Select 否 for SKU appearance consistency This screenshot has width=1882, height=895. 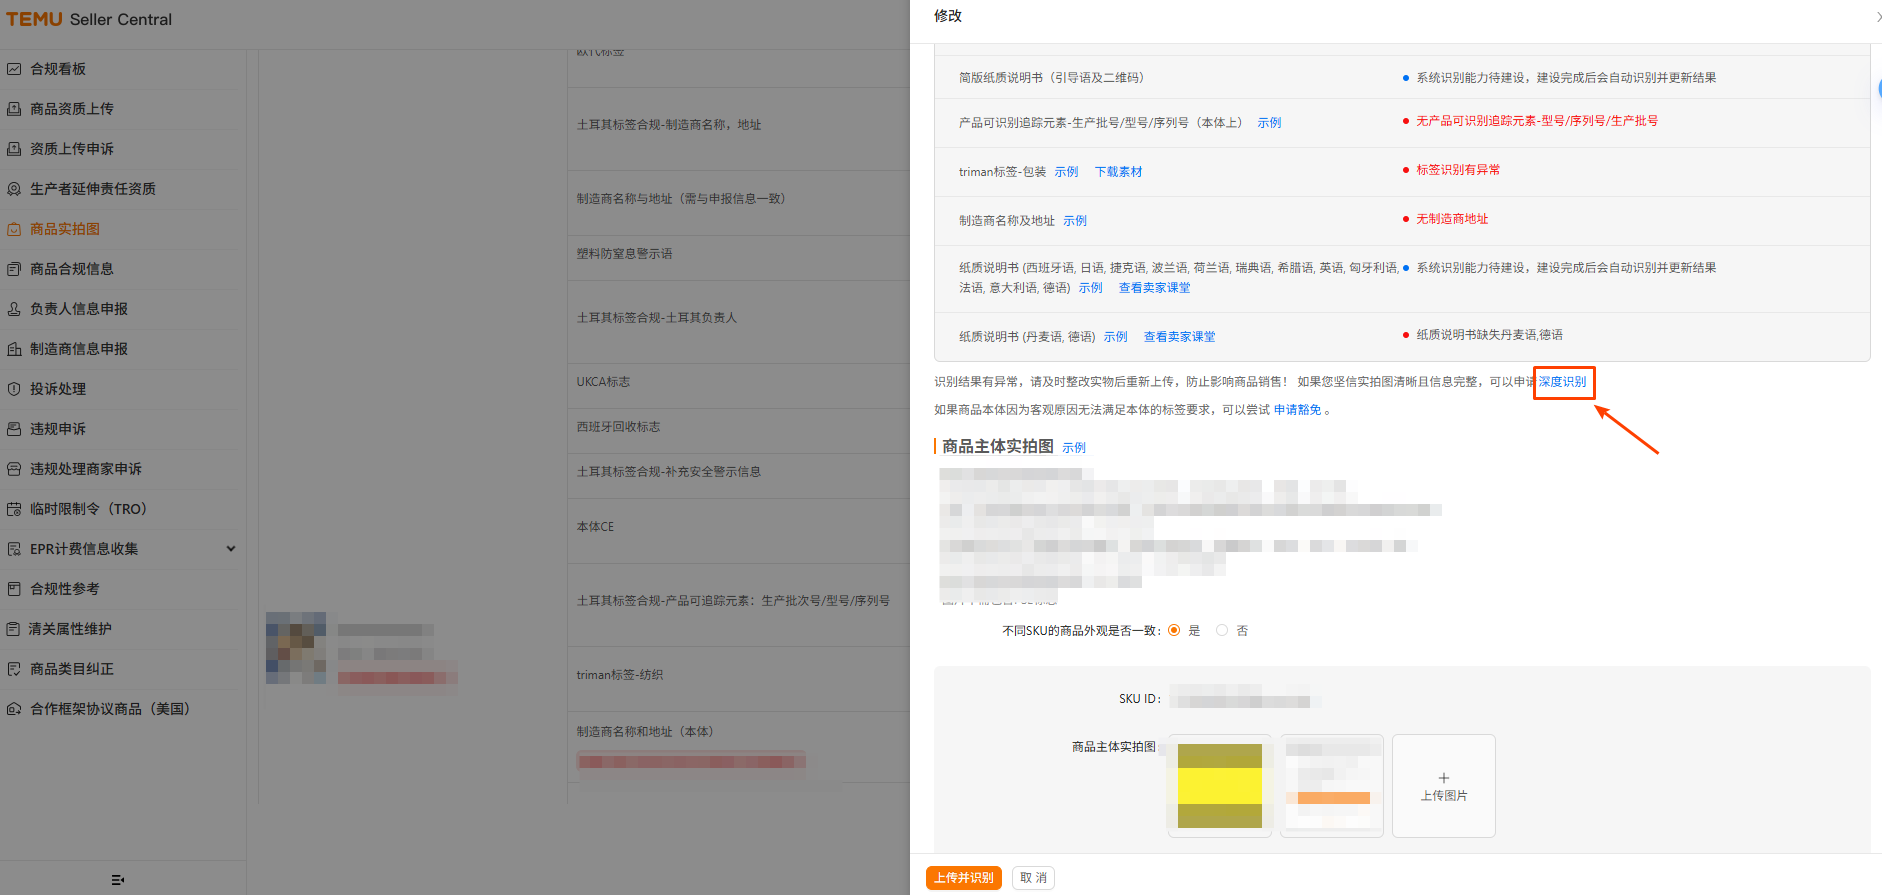click(x=1222, y=630)
